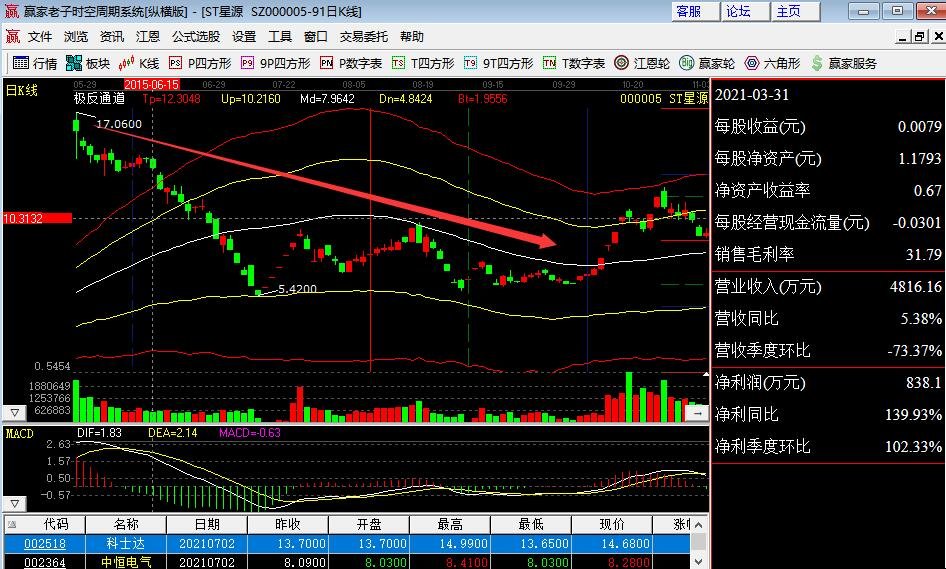Image resolution: width=946 pixels, height=569 pixels.
Task: Click the 客服 customer service button
Action: coord(695,11)
